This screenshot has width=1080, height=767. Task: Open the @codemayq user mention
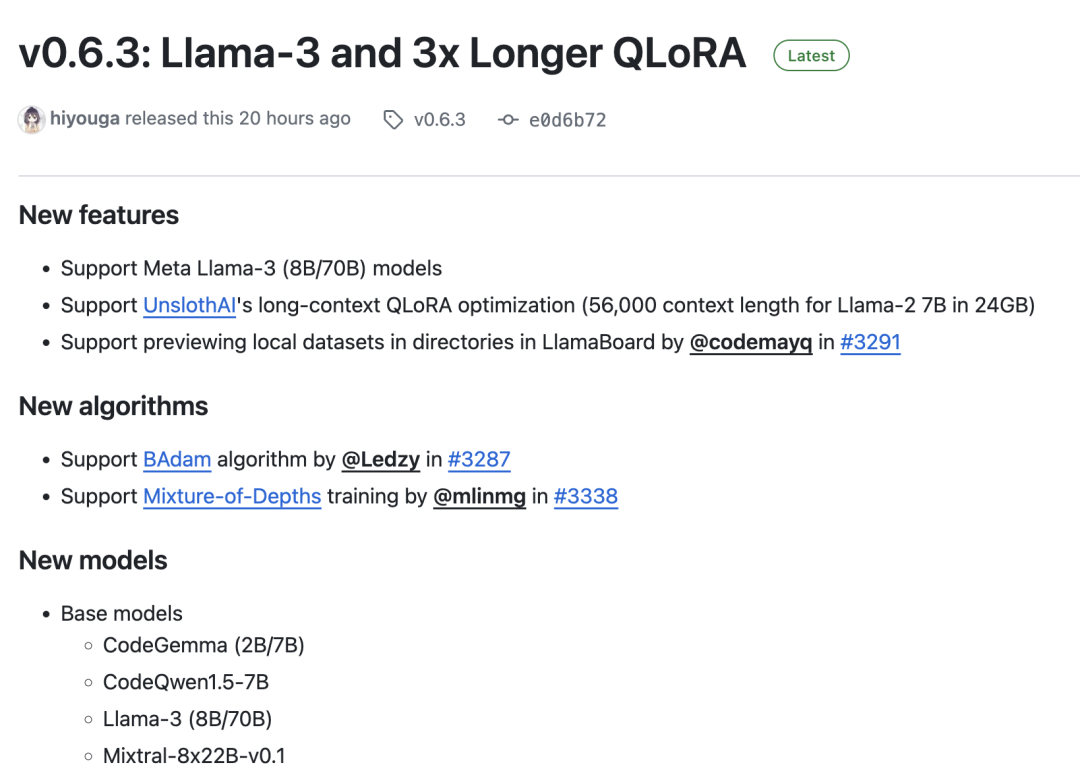(750, 342)
